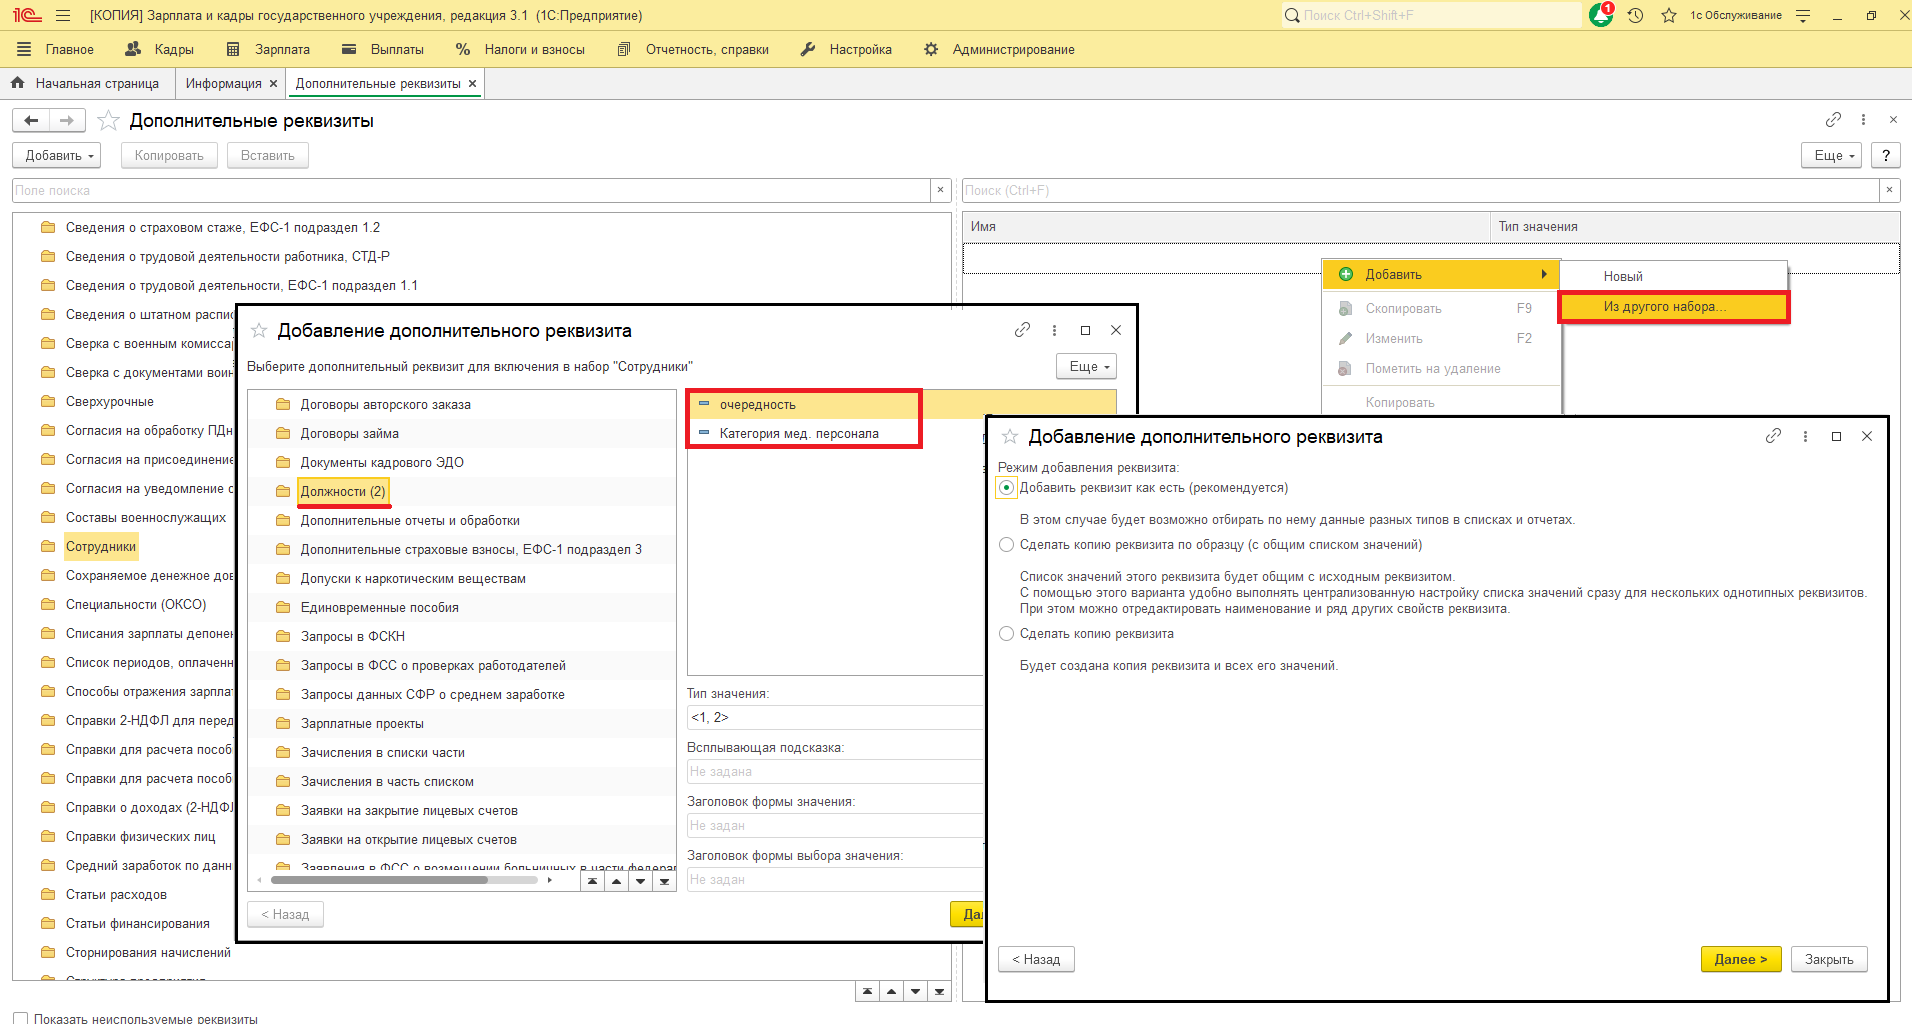Move item down in dialog folder list

pos(641,881)
